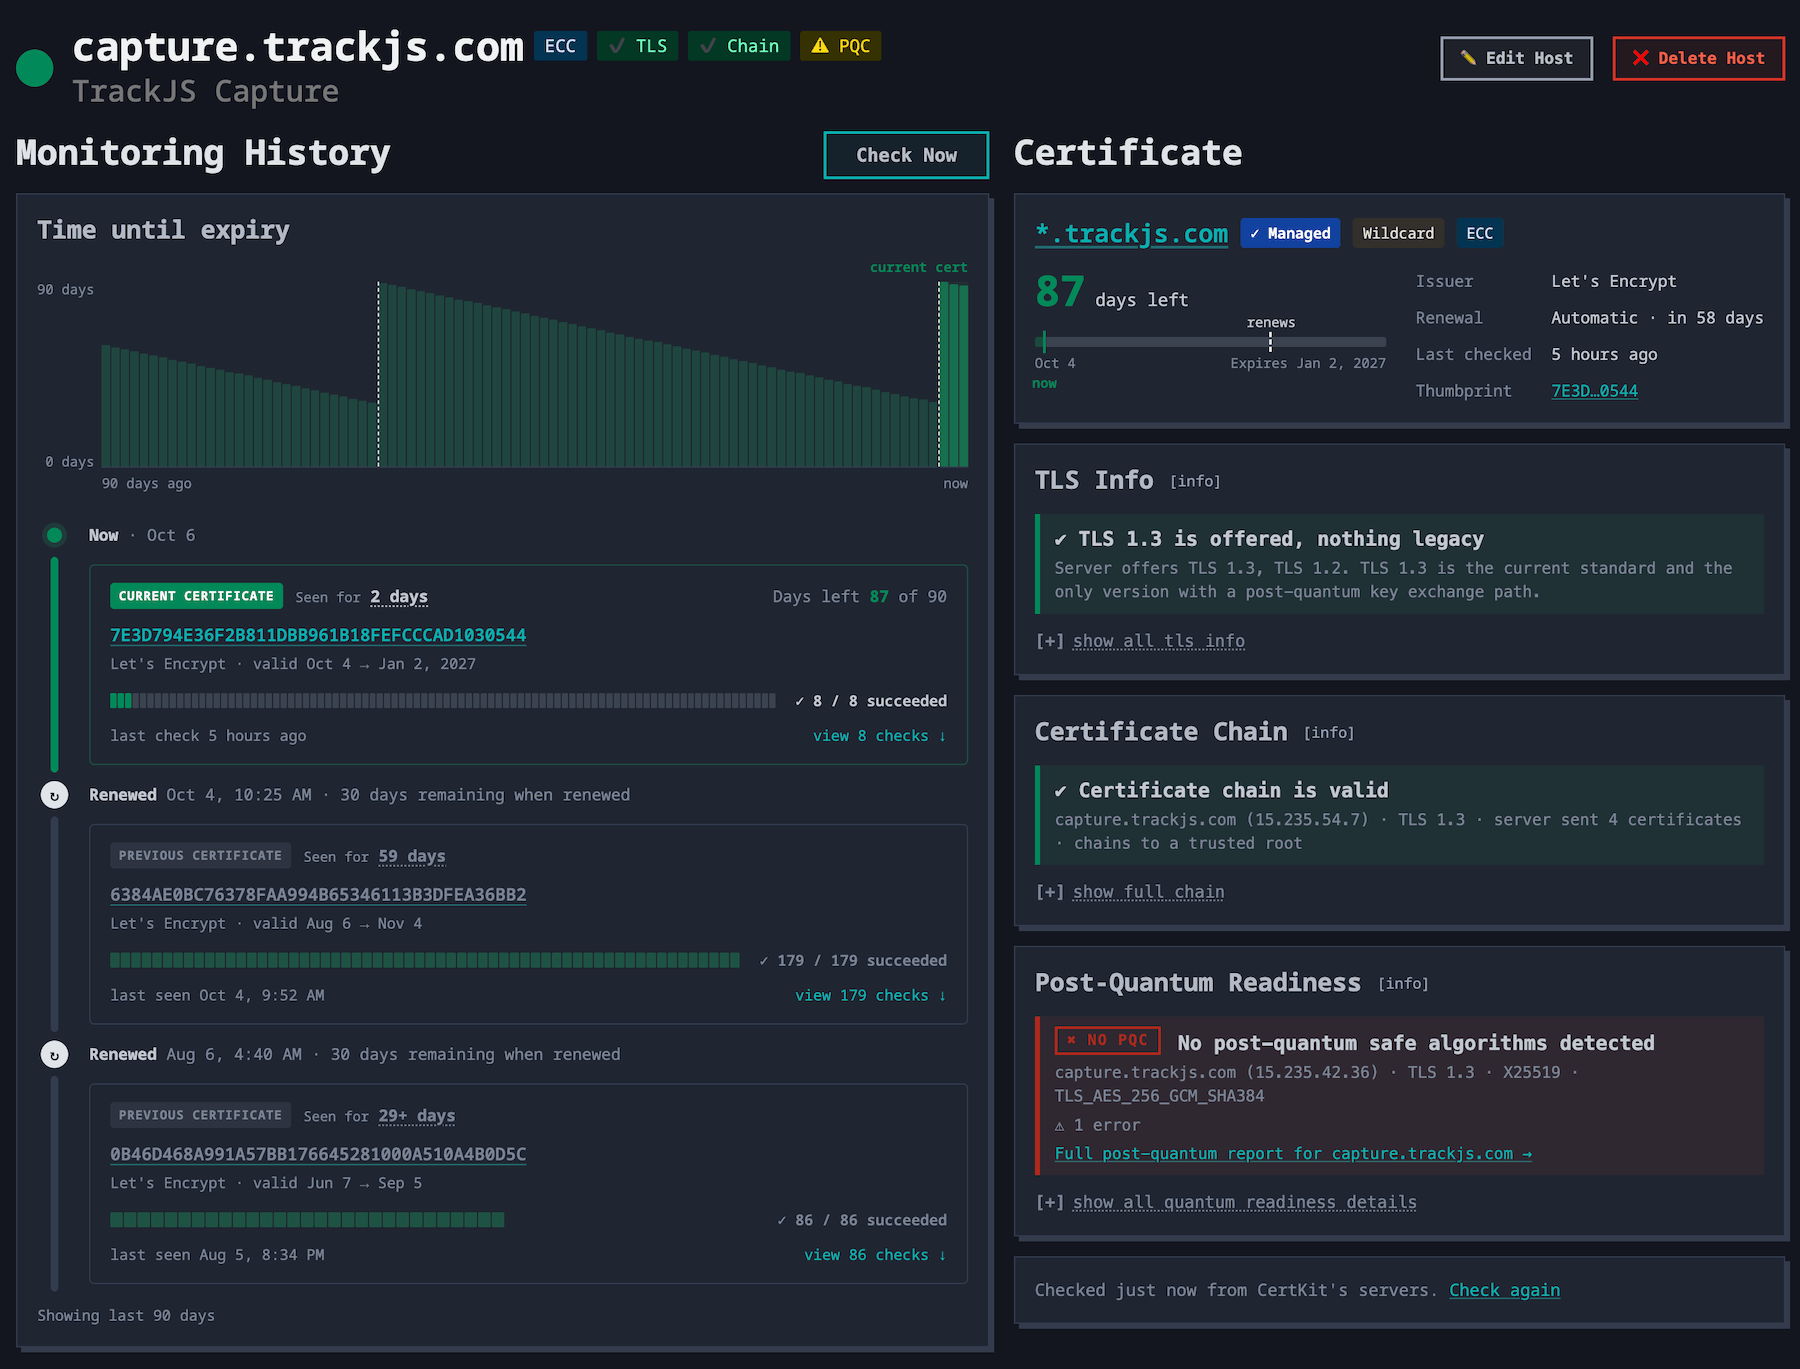This screenshot has height=1369, width=1800.
Task: Expand show full chain
Action: pyautogui.click(x=1148, y=892)
